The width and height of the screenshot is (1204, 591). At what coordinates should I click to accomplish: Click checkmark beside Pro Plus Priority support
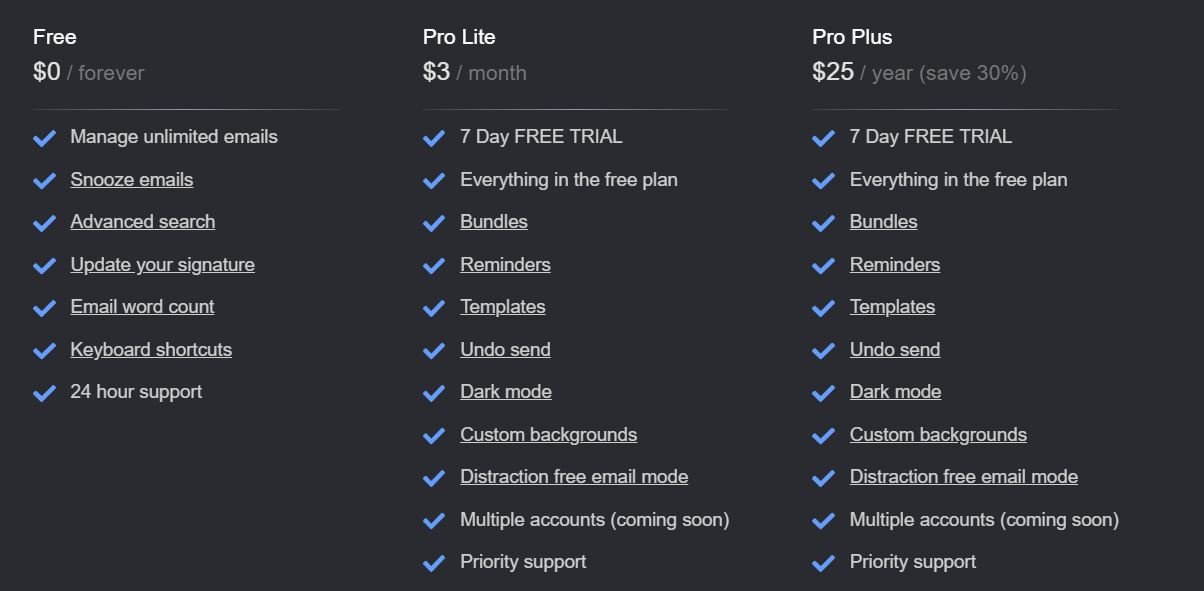[x=823, y=563]
